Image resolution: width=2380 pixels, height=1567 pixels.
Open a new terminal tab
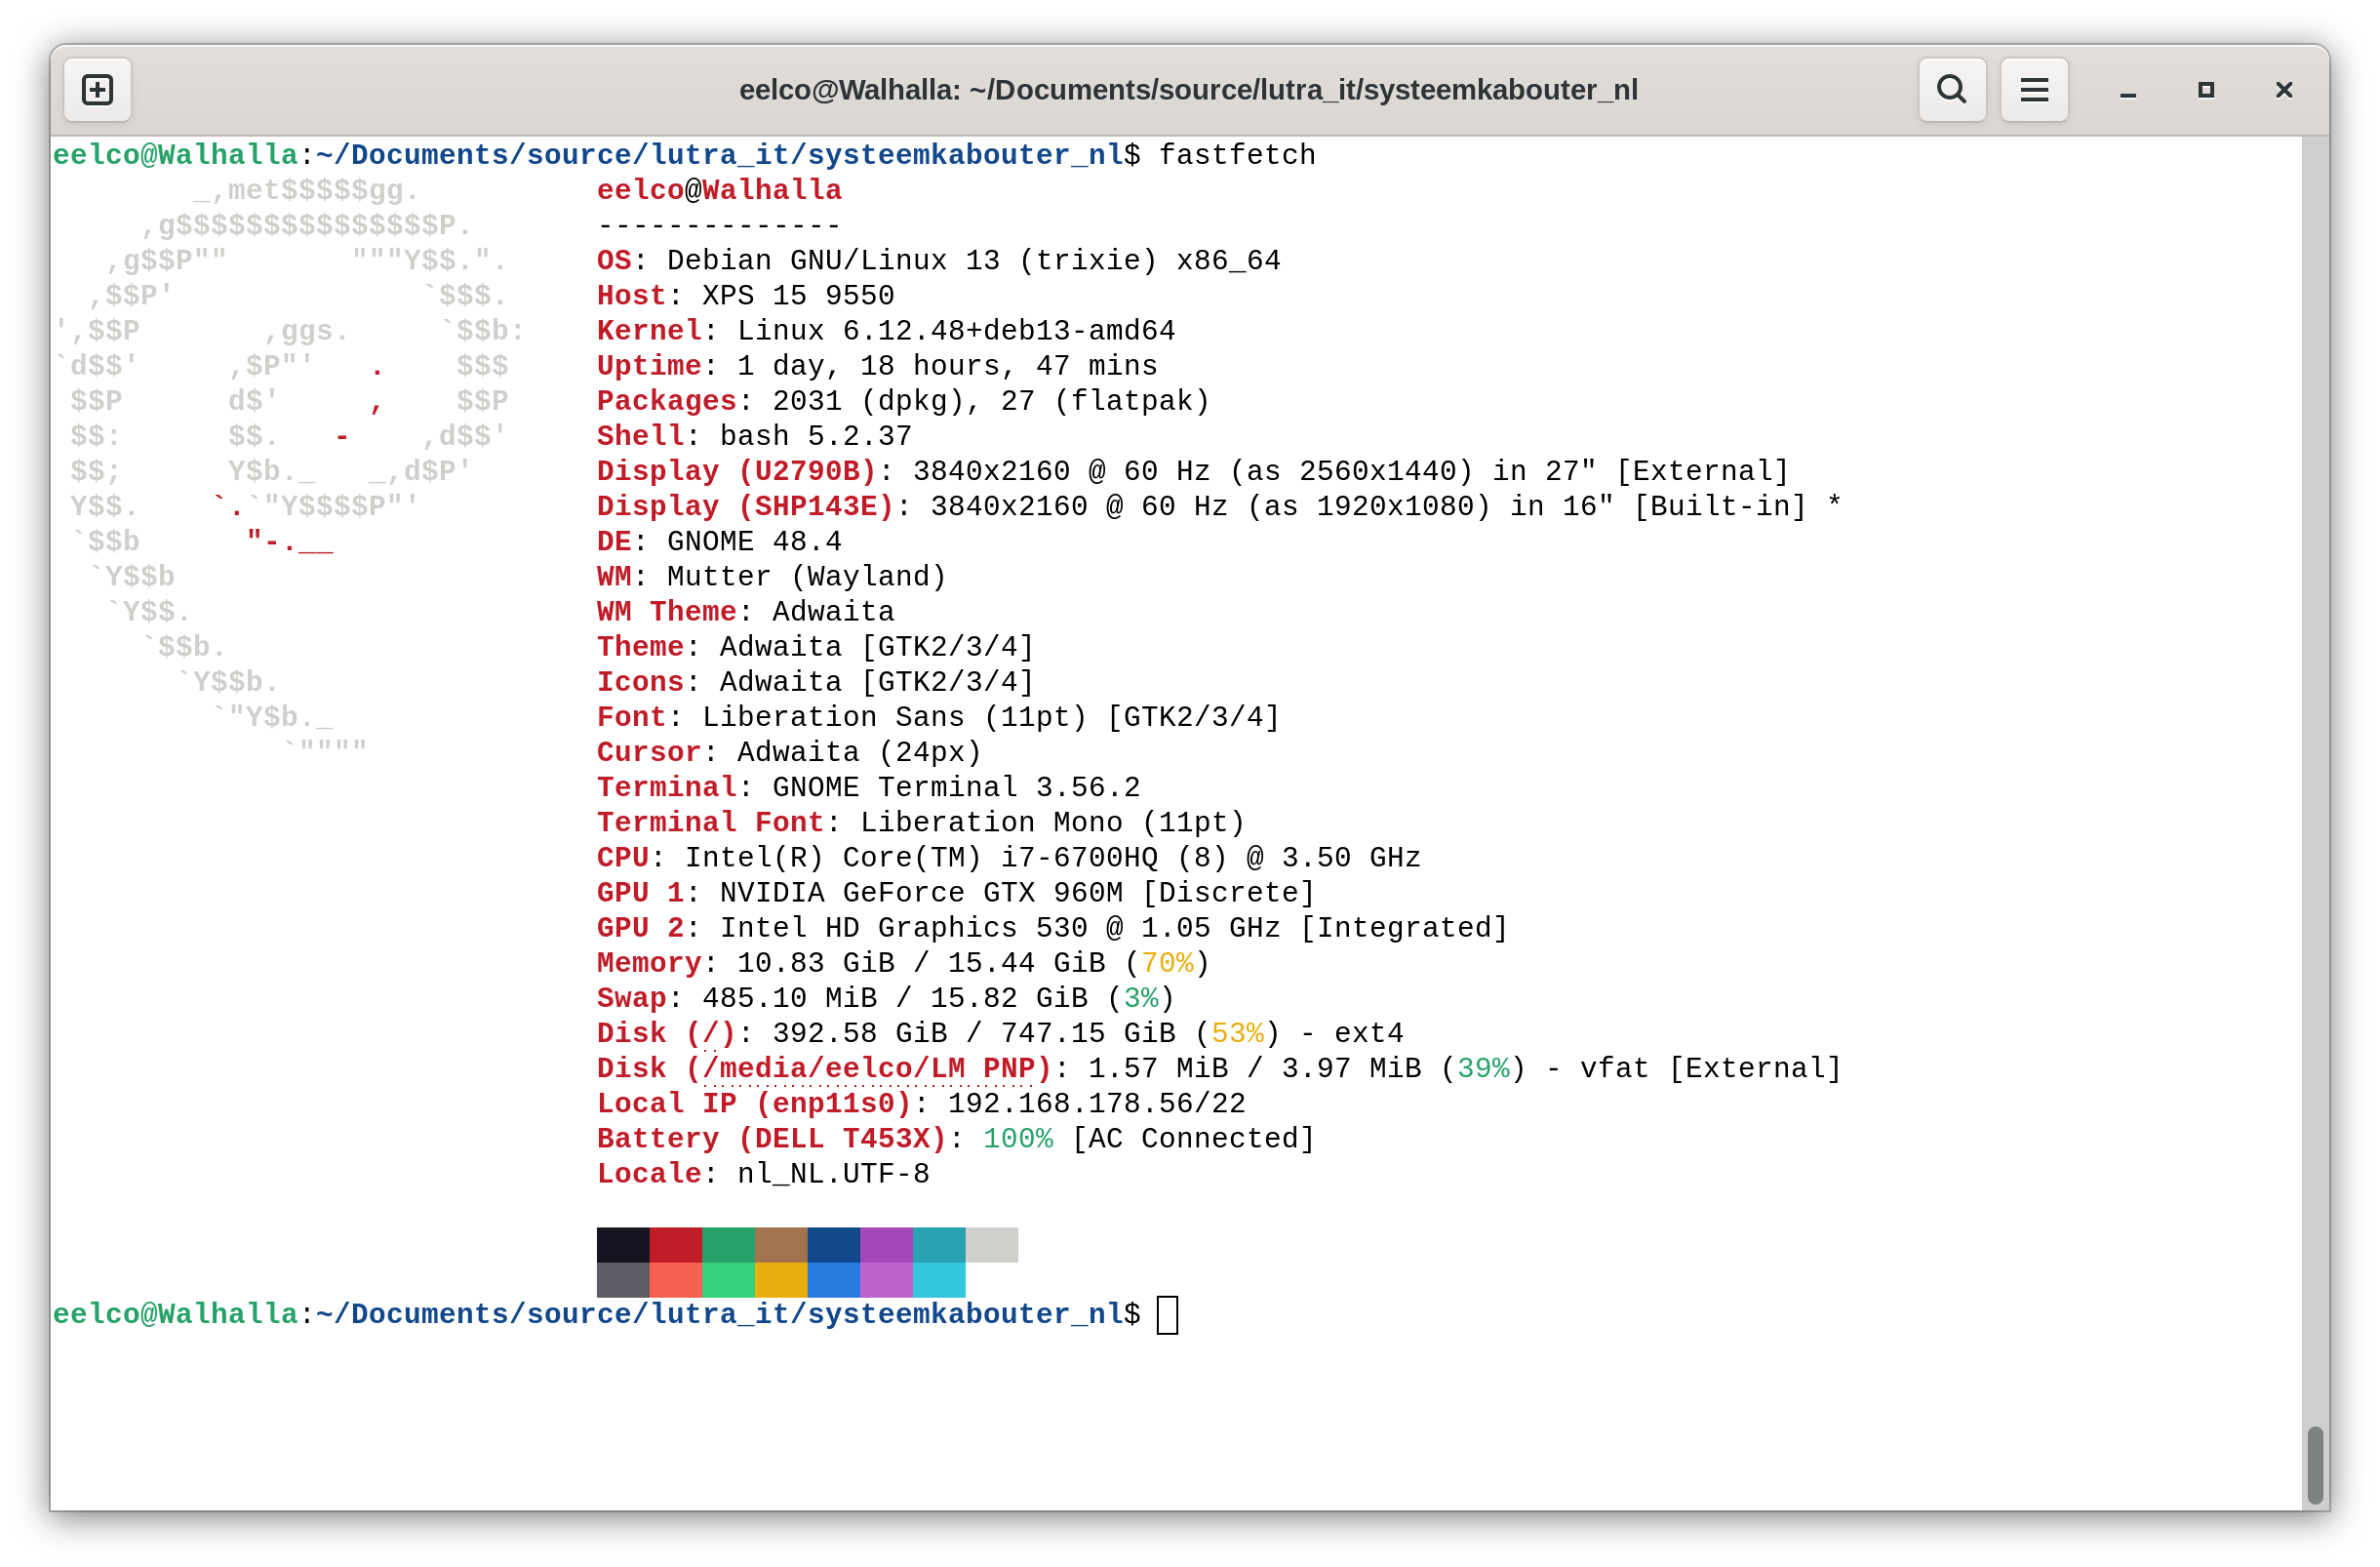(97, 90)
